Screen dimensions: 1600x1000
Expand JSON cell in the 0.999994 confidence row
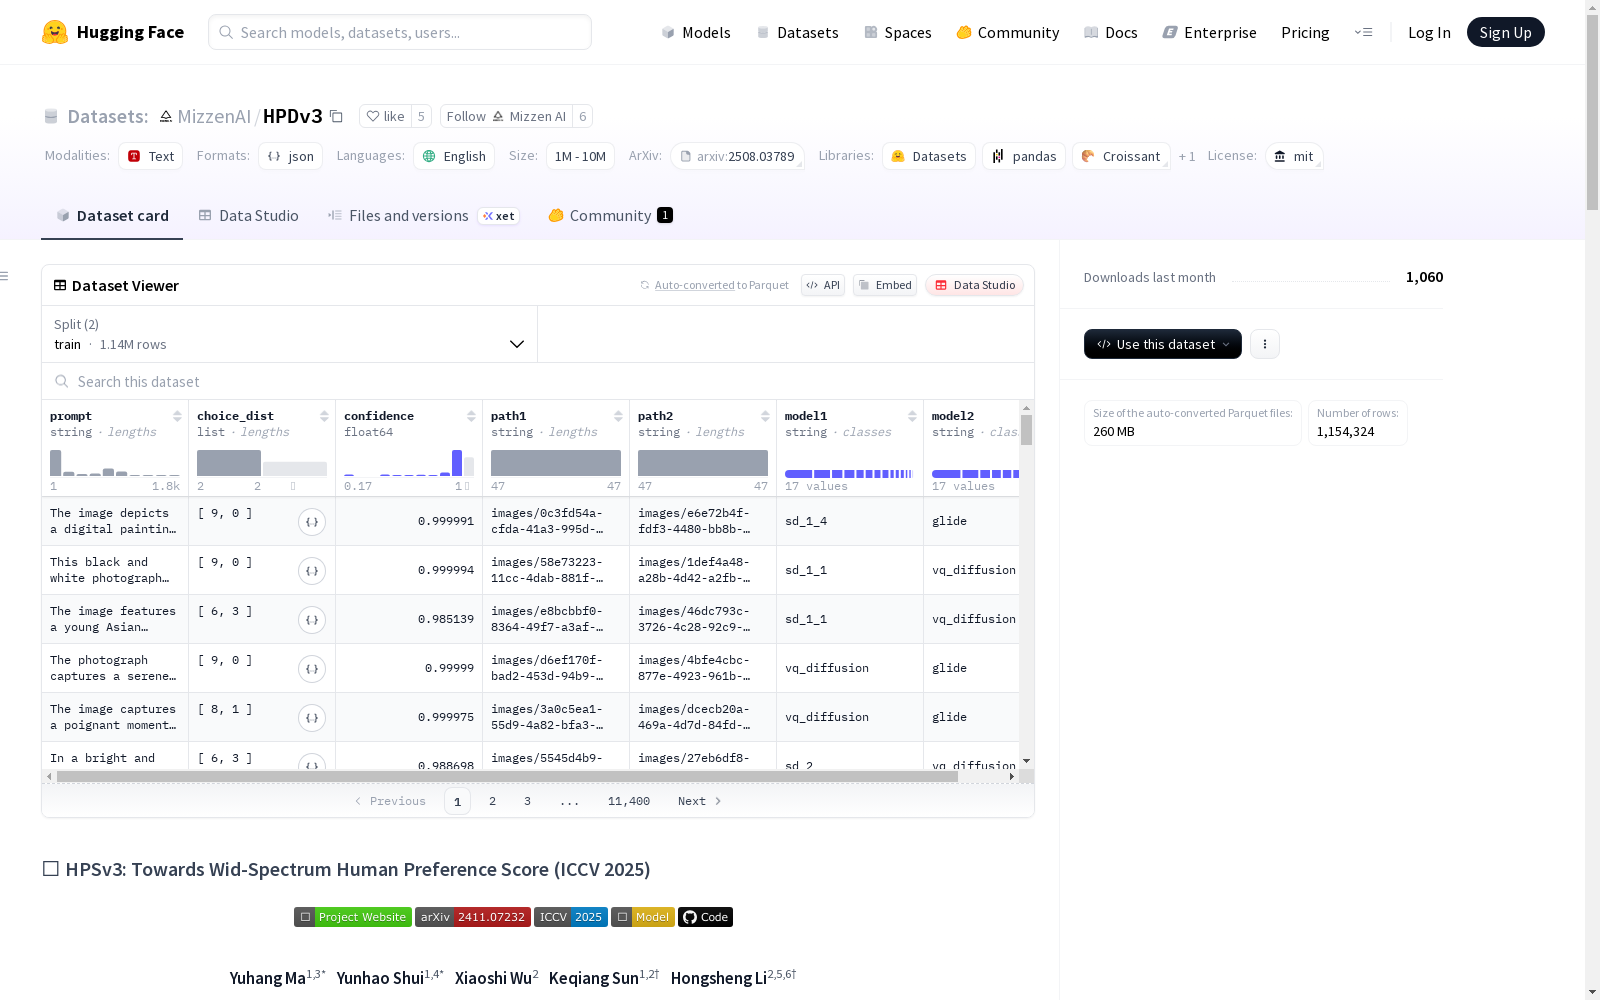click(312, 571)
